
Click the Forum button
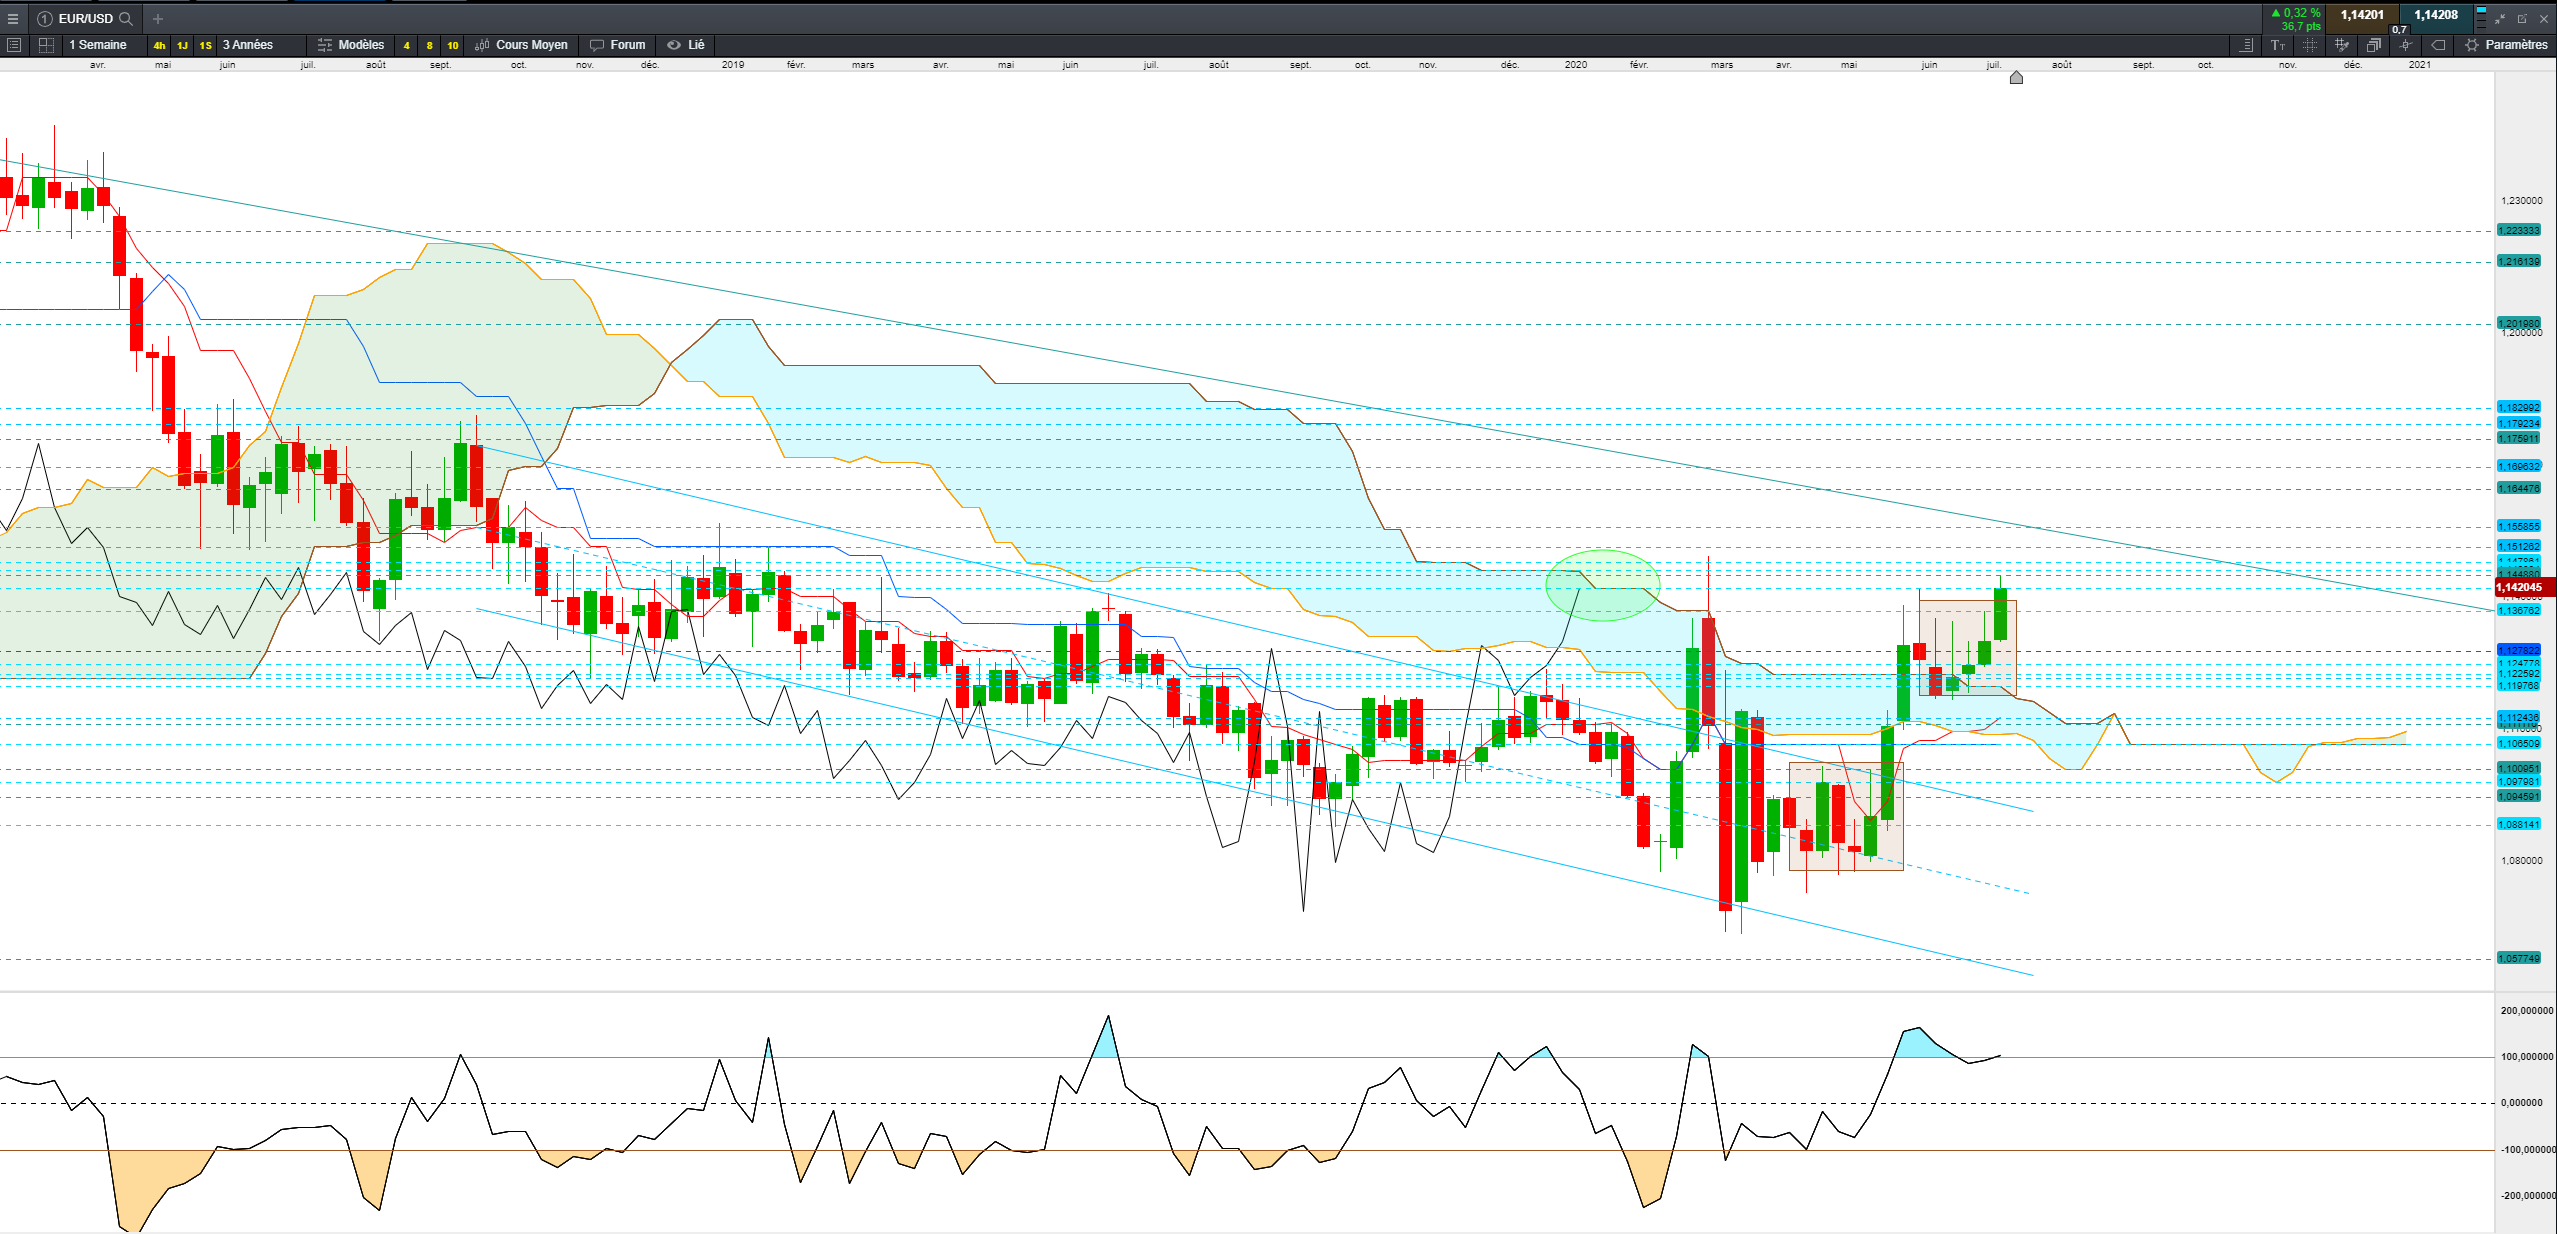tap(618, 45)
